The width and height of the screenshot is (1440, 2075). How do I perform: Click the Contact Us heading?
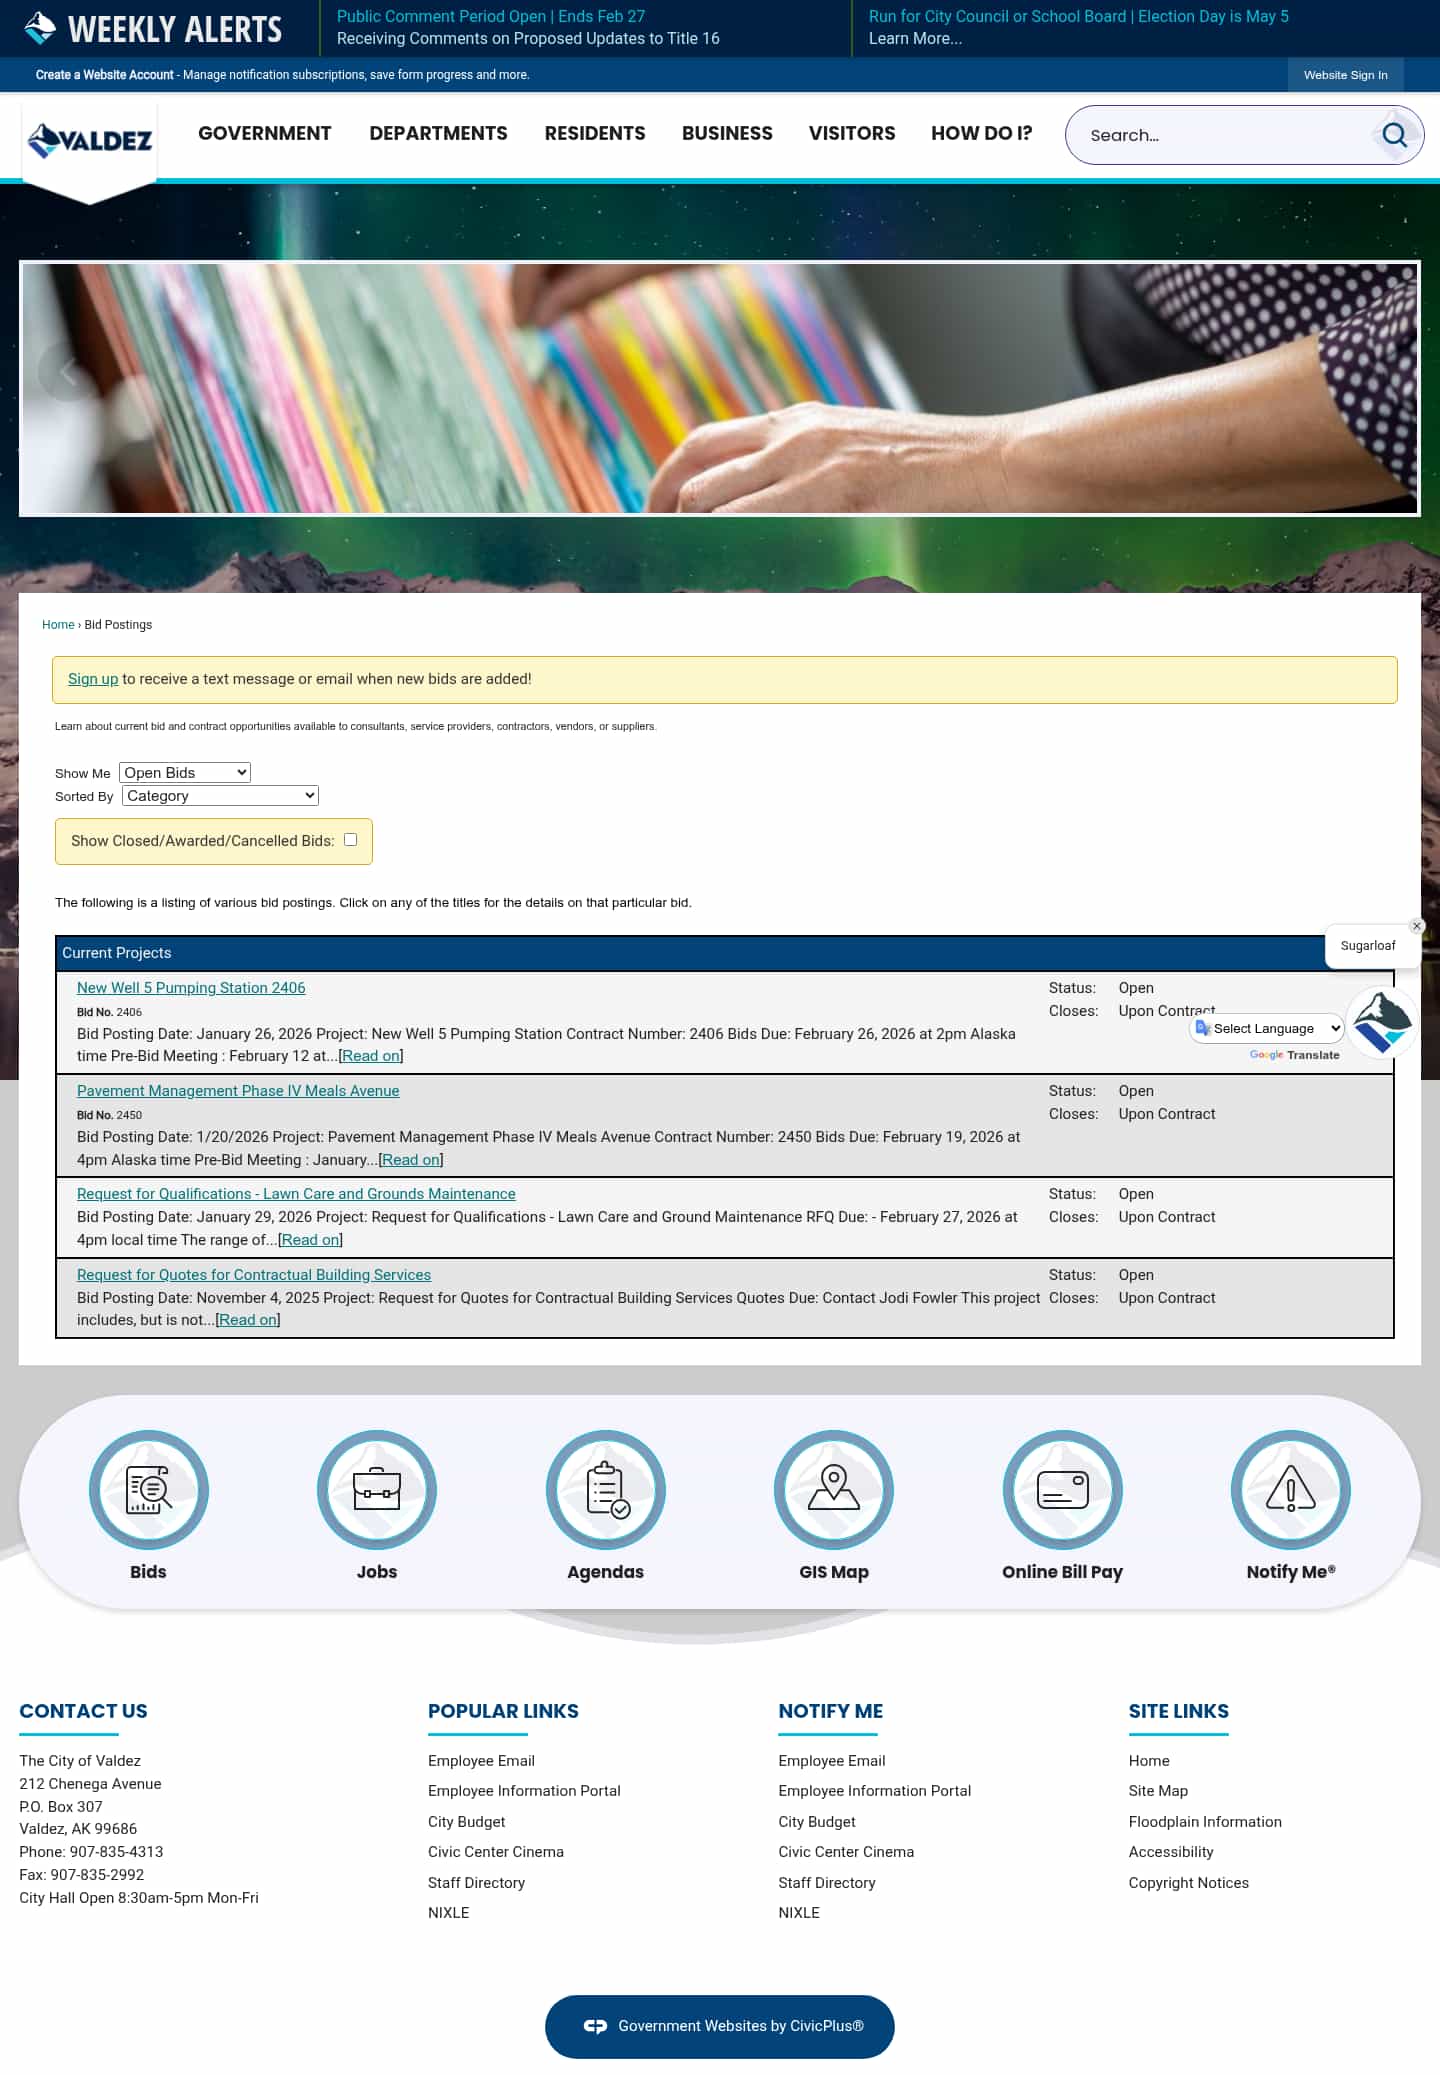point(83,1711)
